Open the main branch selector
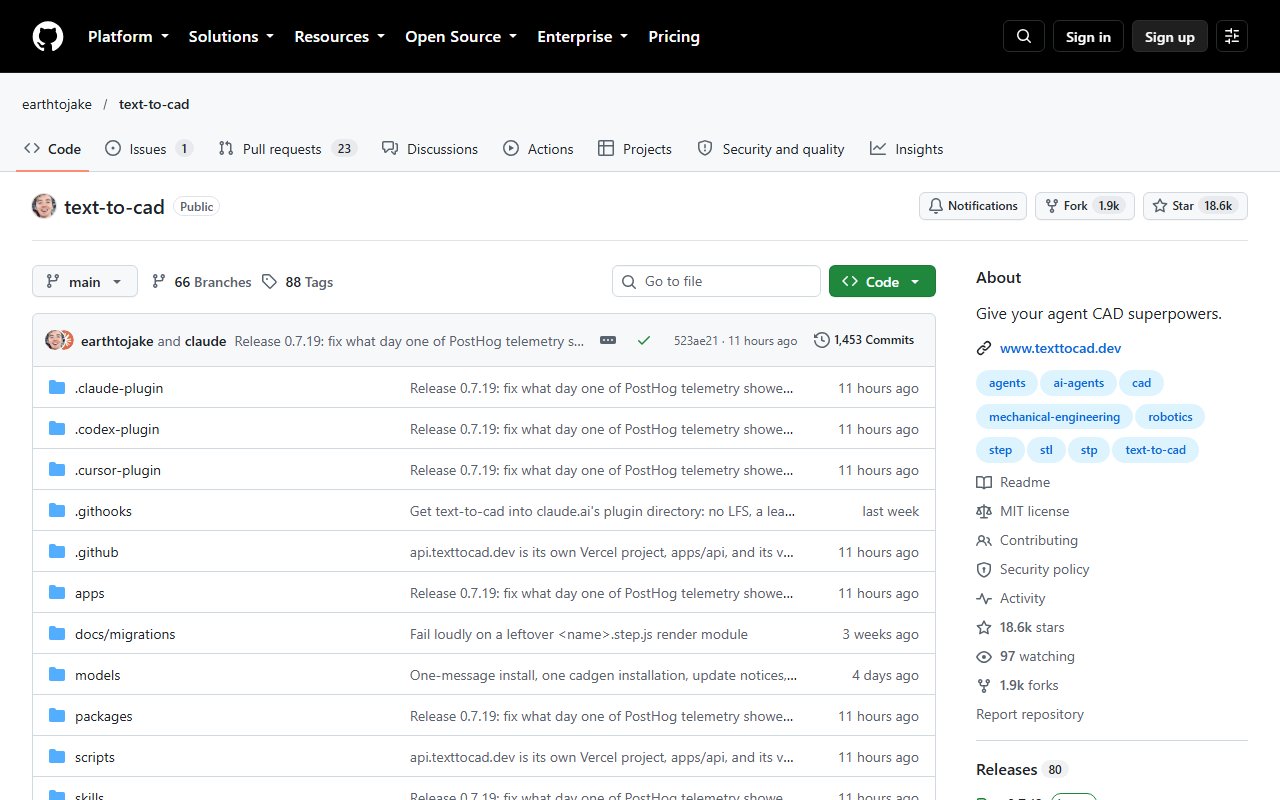This screenshot has width=1280, height=800. 84,282
